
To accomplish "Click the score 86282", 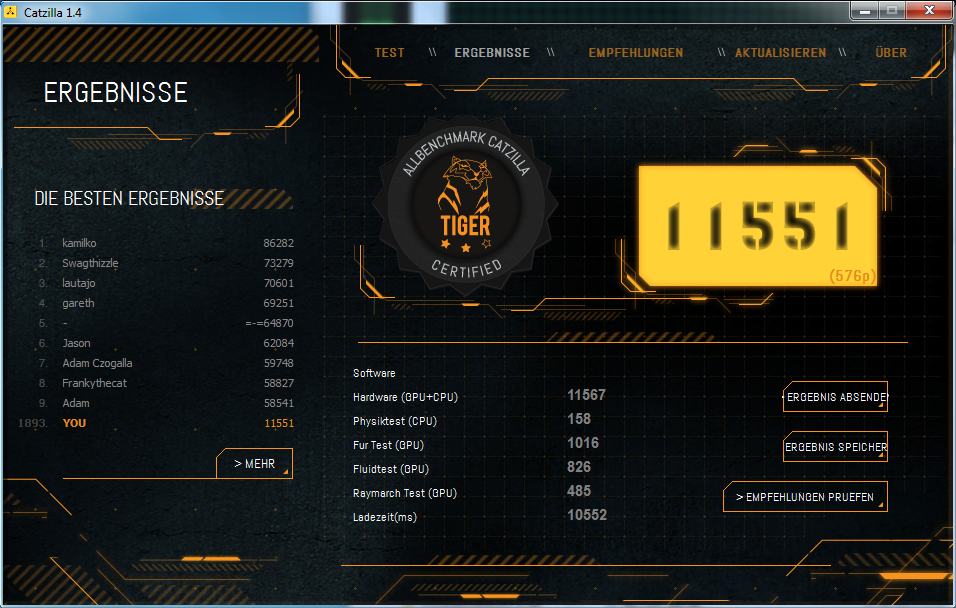I will pos(279,243).
